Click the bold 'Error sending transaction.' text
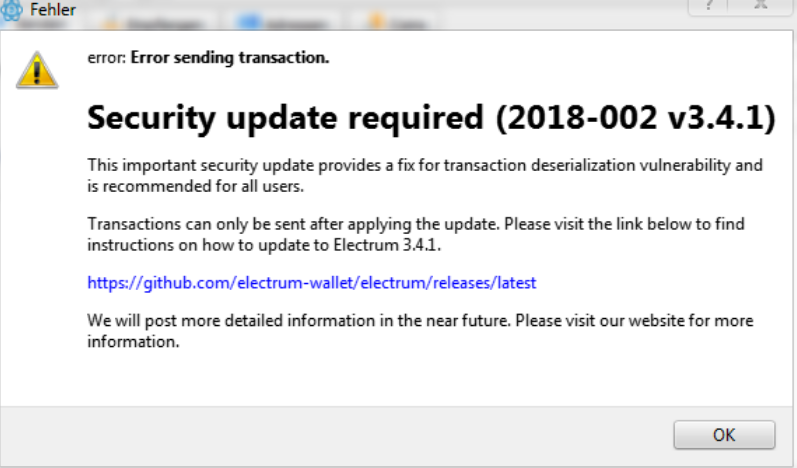This screenshot has height=468, width=797. 230,57
